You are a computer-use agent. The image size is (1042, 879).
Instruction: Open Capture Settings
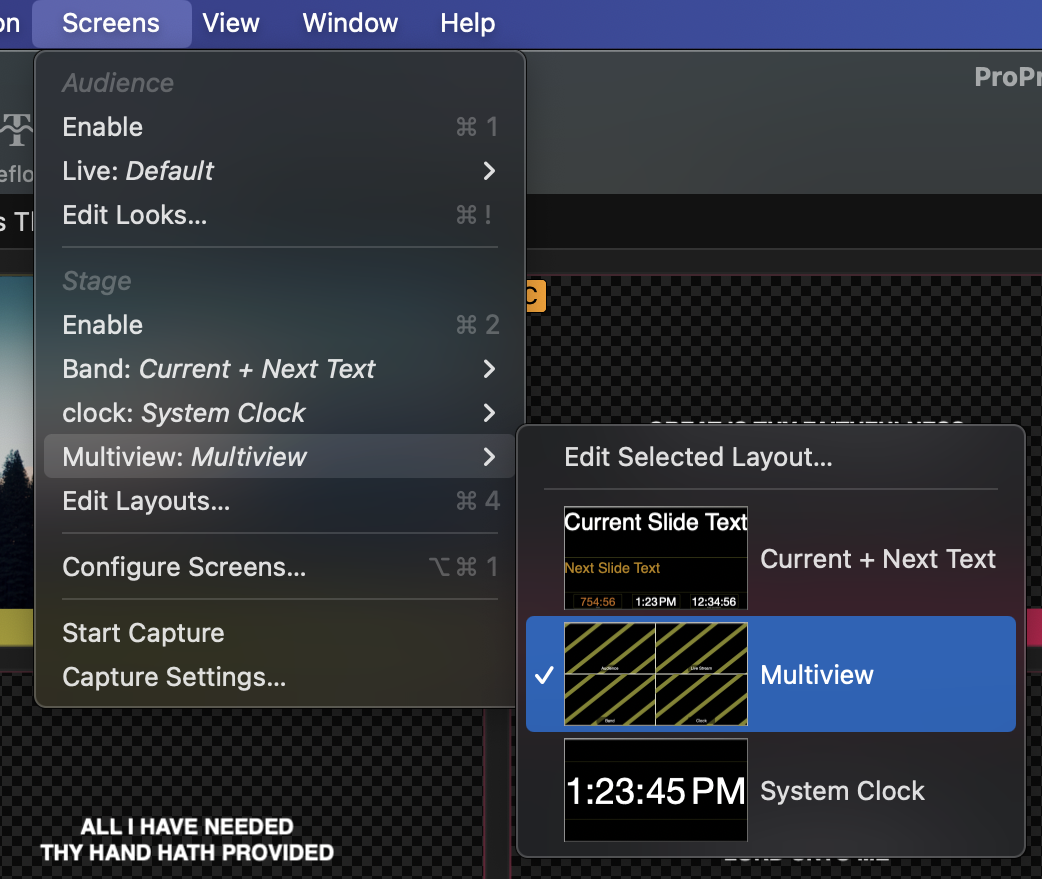174,677
